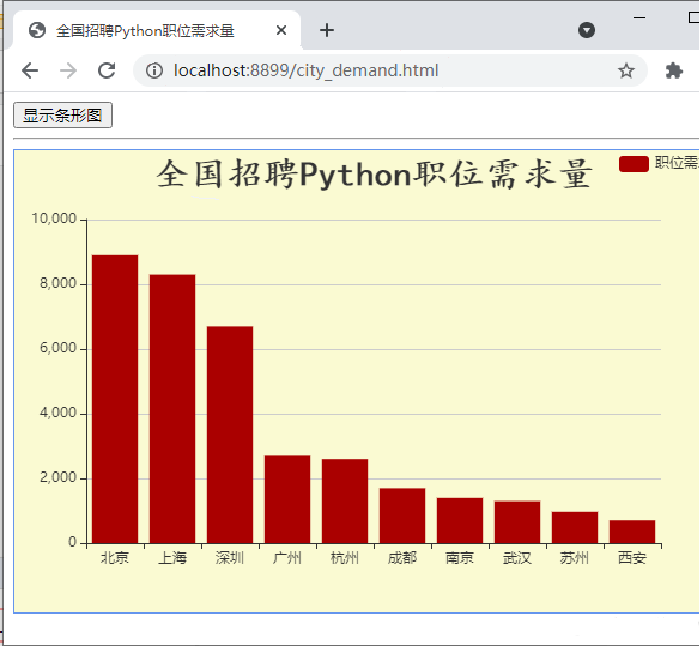Minimize the browser window
The height and width of the screenshot is (658, 699).
click(x=639, y=17)
